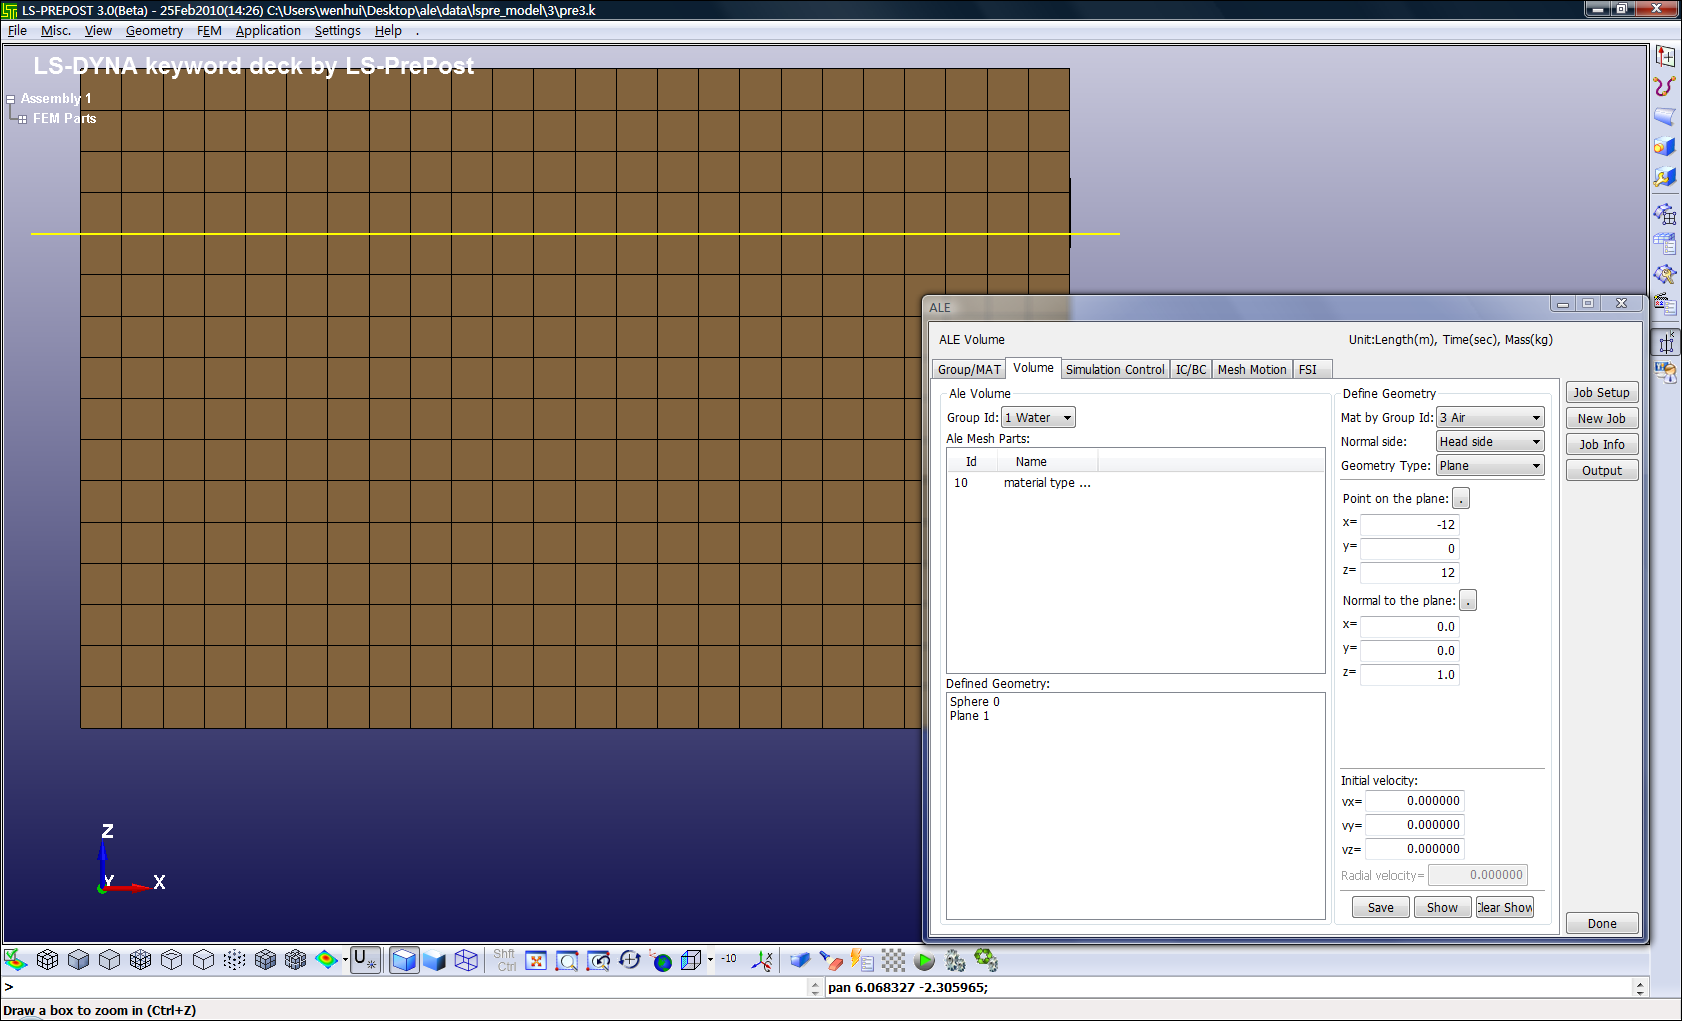Click the eraser icon in the bottom toolbar
The width and height of the screenshot is (1682, 1021).
click(x=831, y=961)
